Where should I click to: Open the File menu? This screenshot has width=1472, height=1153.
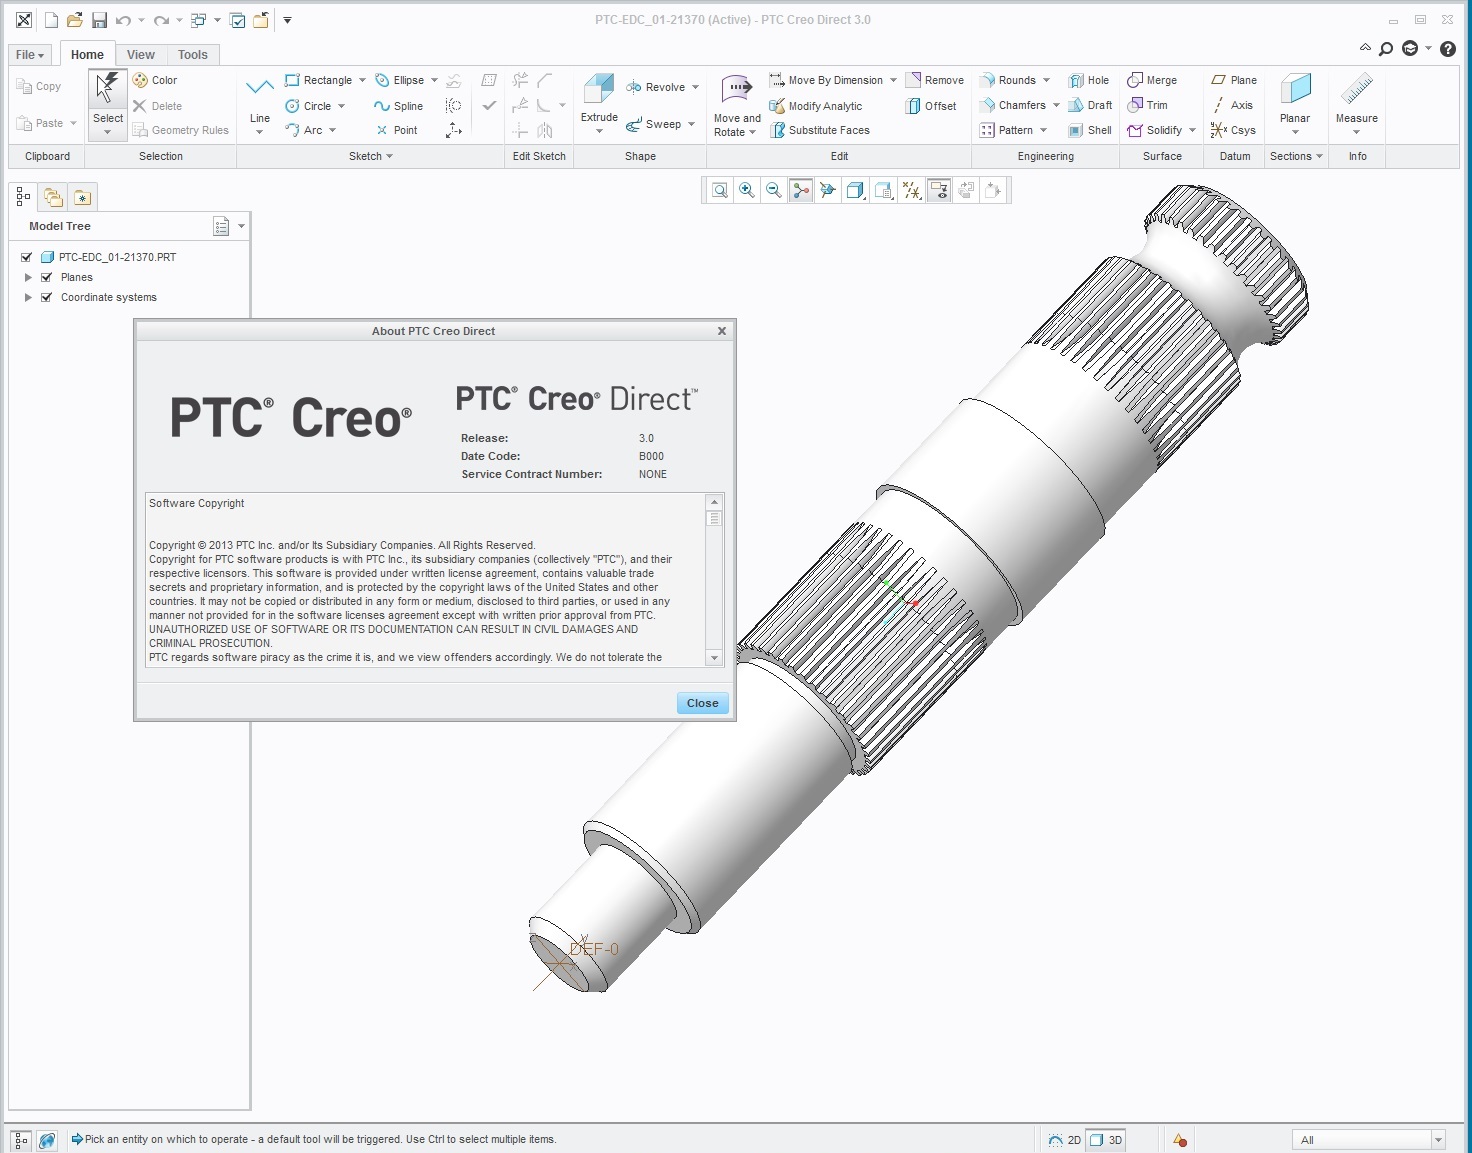coord(30,55)
